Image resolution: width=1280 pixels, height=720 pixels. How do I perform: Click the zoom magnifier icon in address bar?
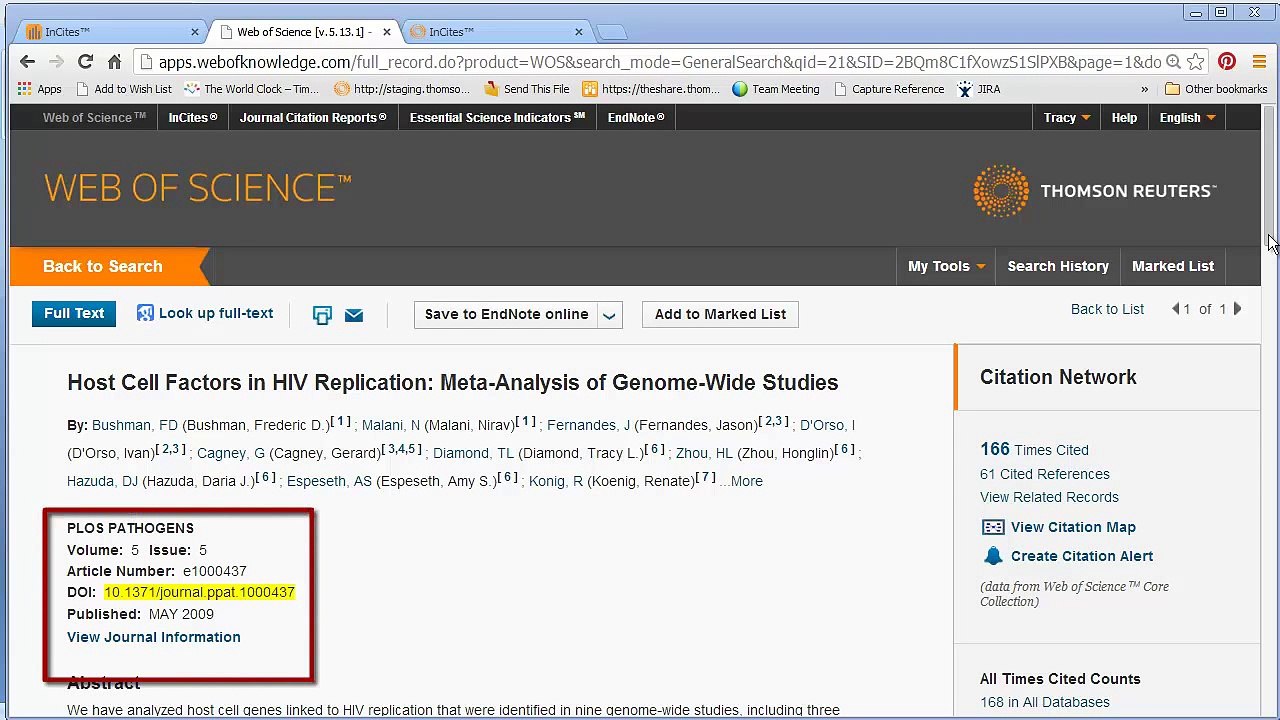pos(1173,62)
